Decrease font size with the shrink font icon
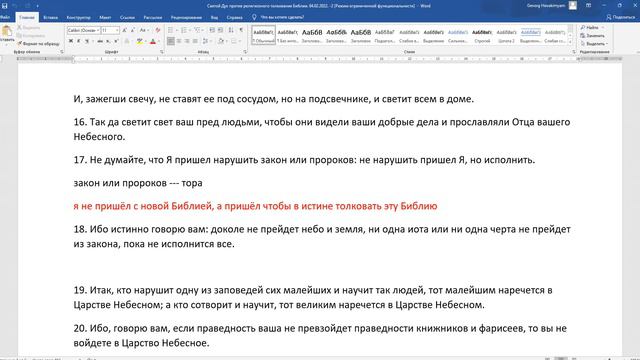 pos(133,30)
